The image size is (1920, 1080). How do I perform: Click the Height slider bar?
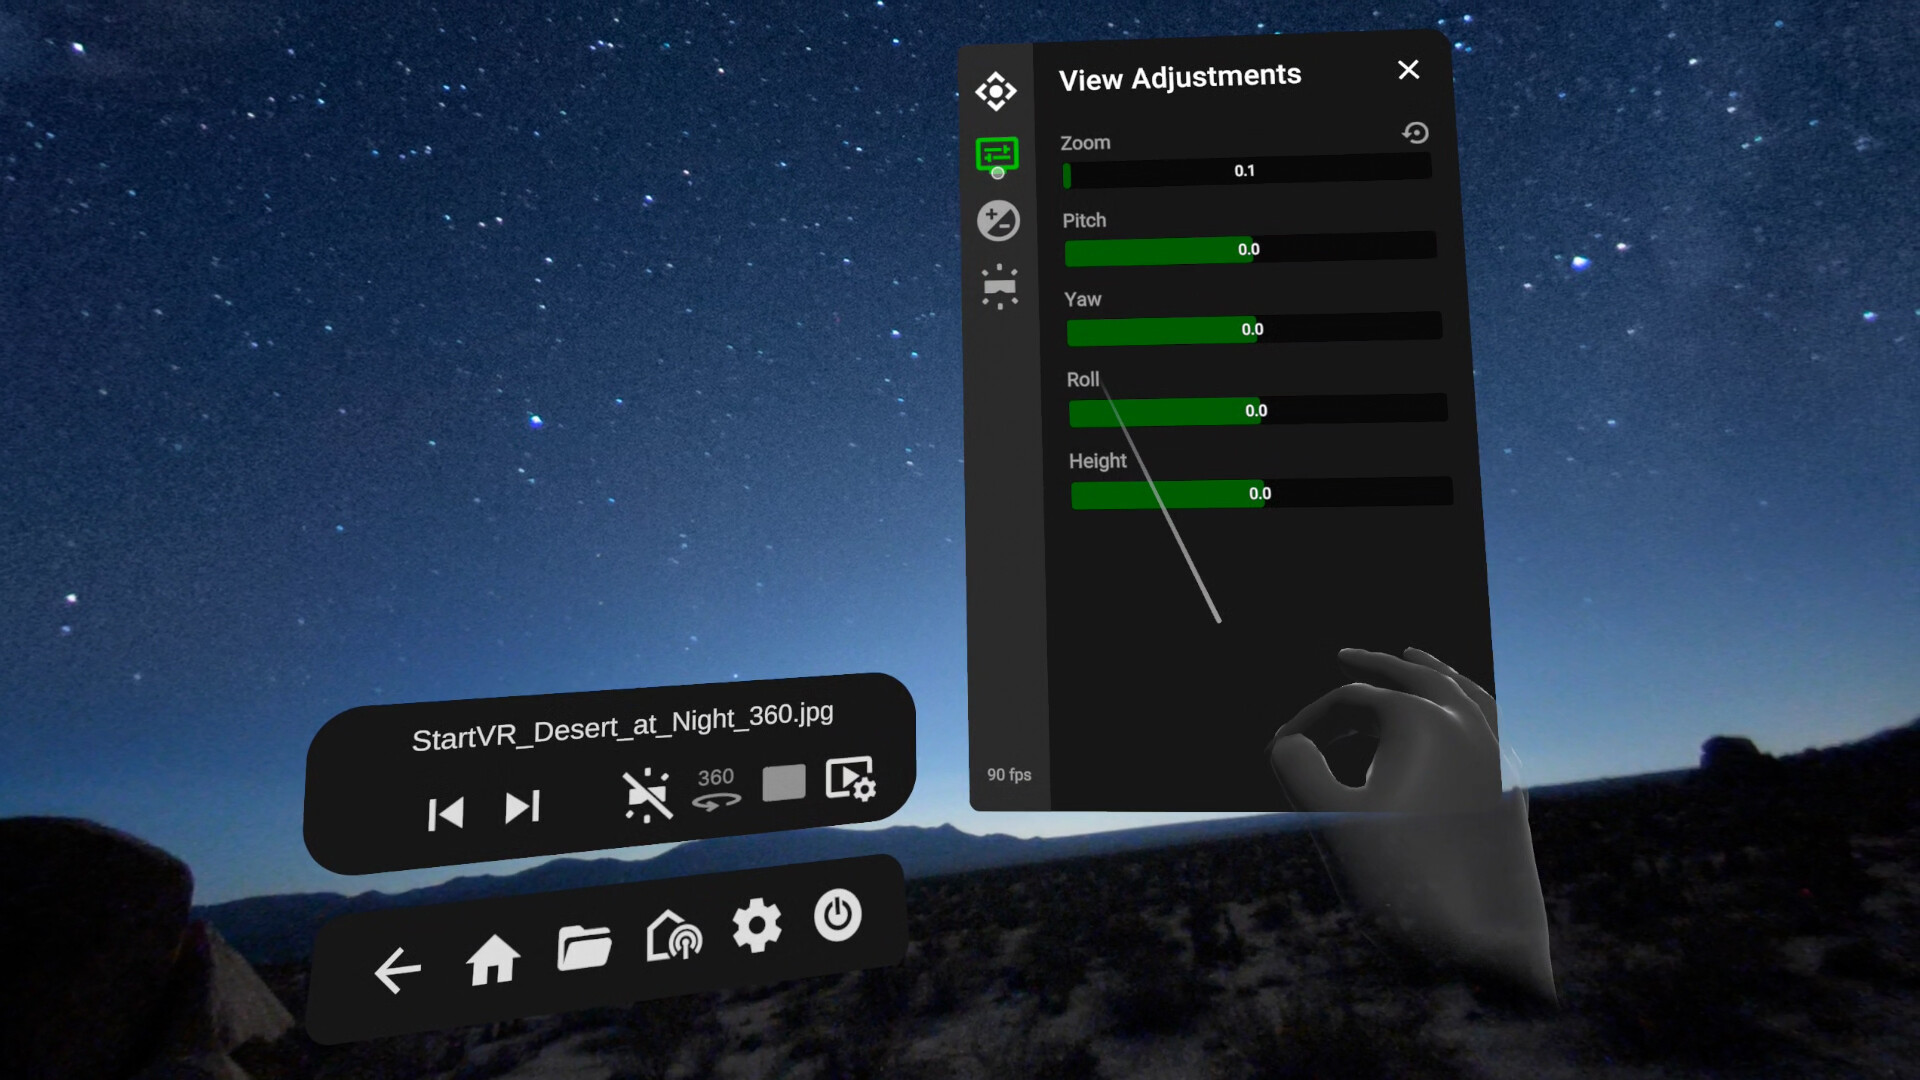1260,493
